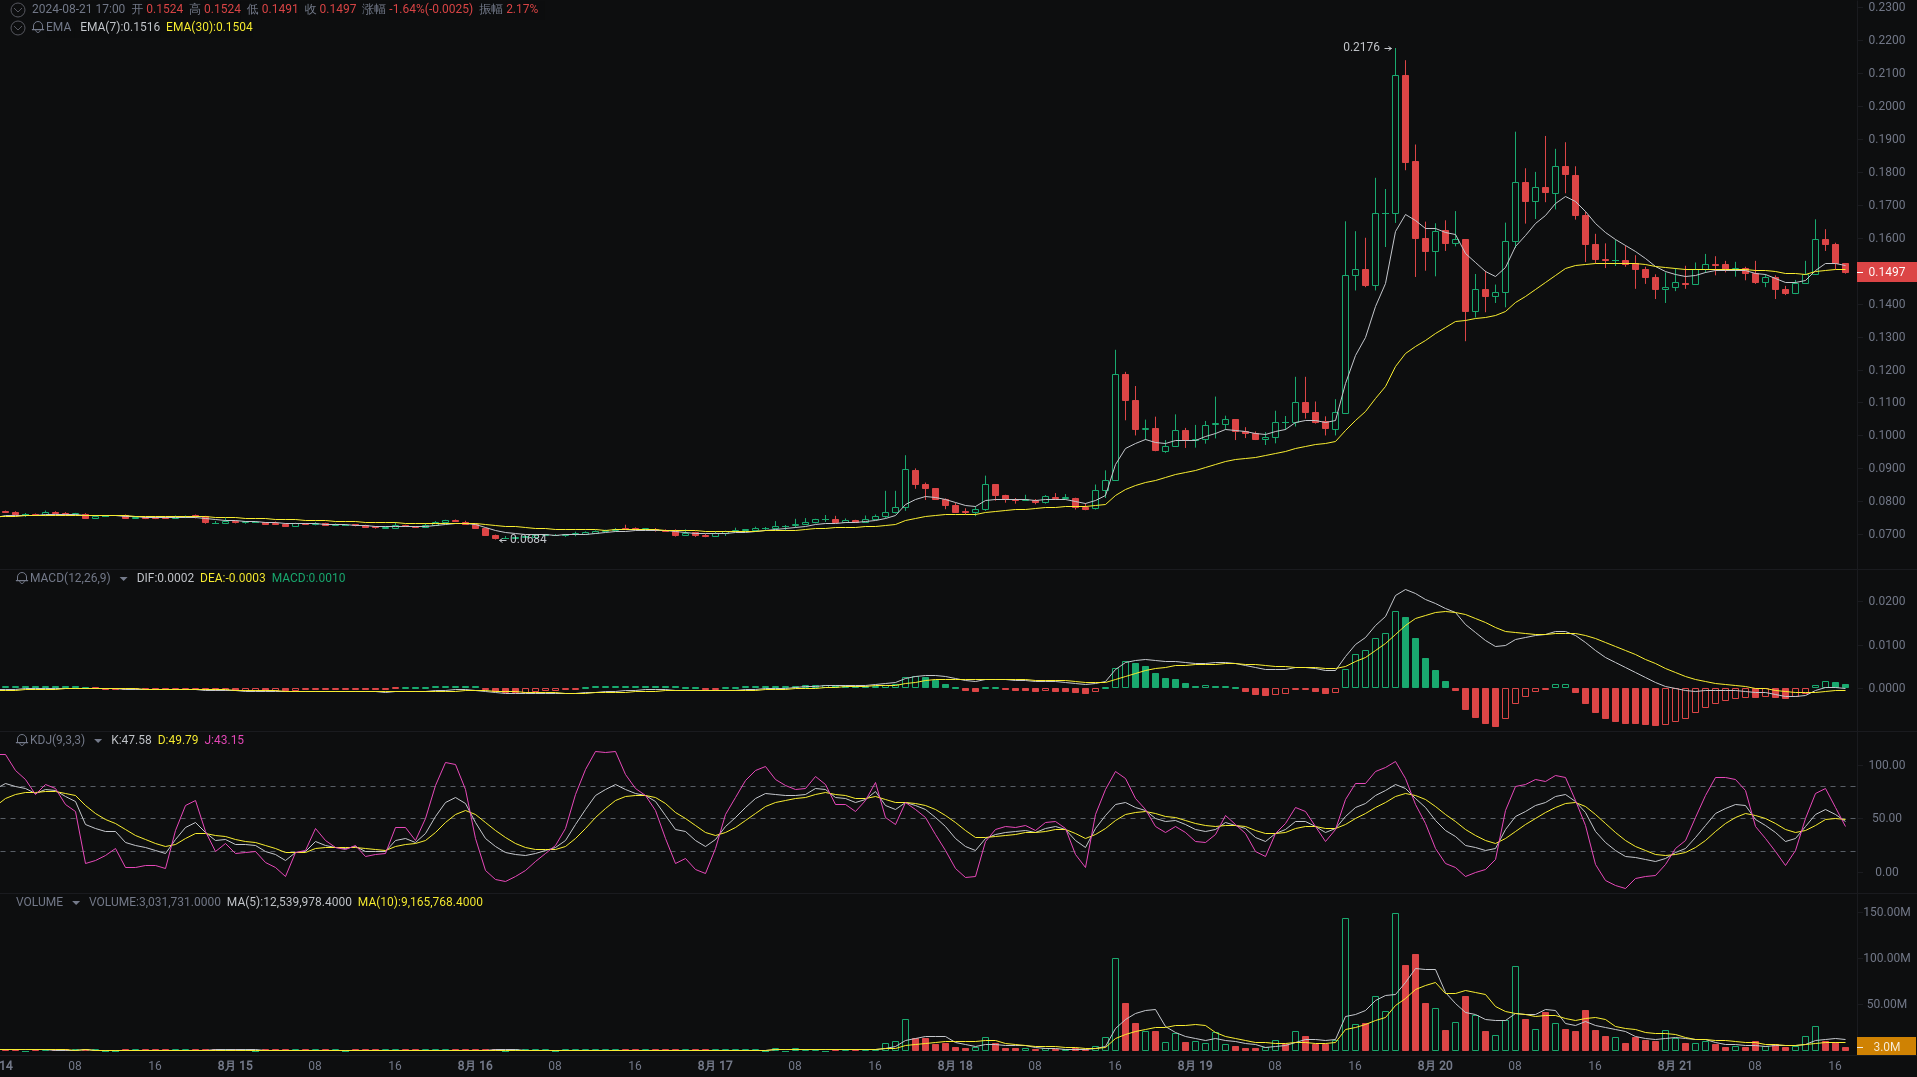Screen dimensions: 1917x1077
Task: Click the K:47.58 readout
Action: pos(131,740)
